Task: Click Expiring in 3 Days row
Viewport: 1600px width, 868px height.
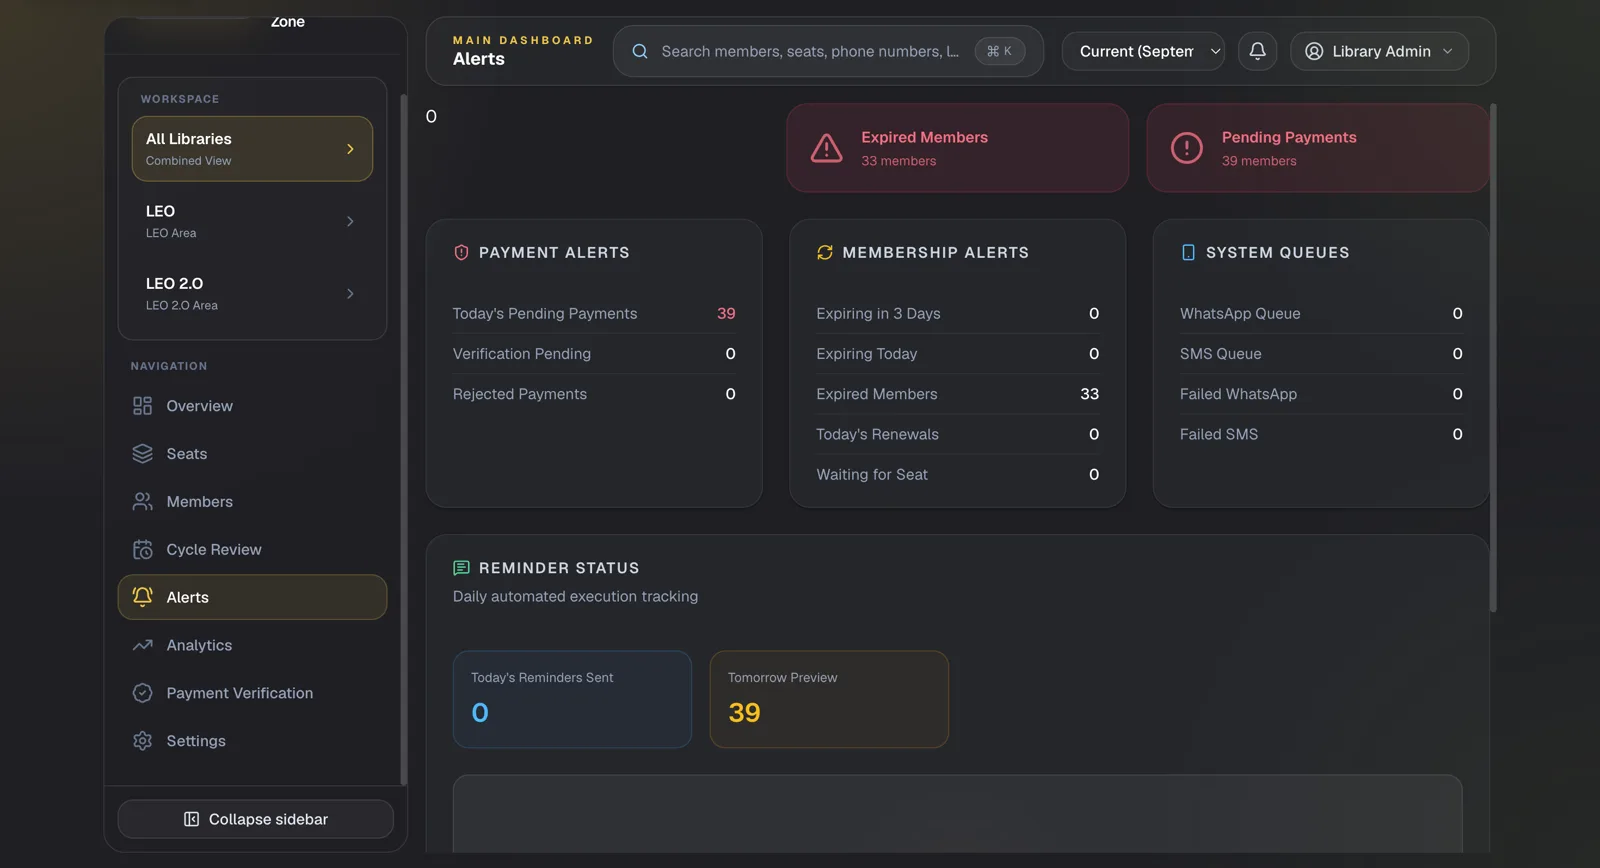Action: click(957, 314)
